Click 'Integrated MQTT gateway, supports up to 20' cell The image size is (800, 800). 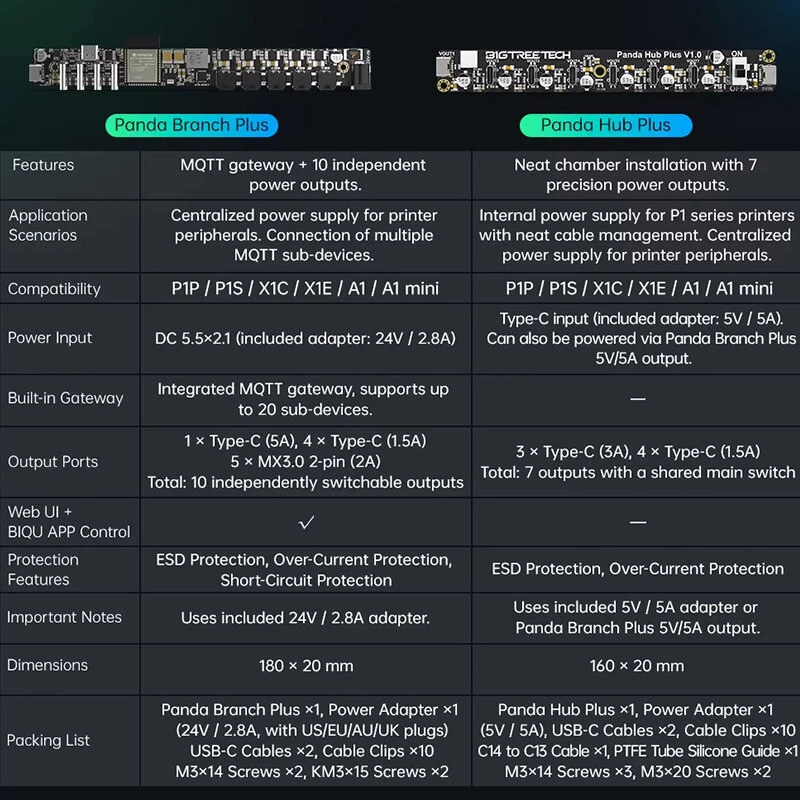click(x=305, y=399)
